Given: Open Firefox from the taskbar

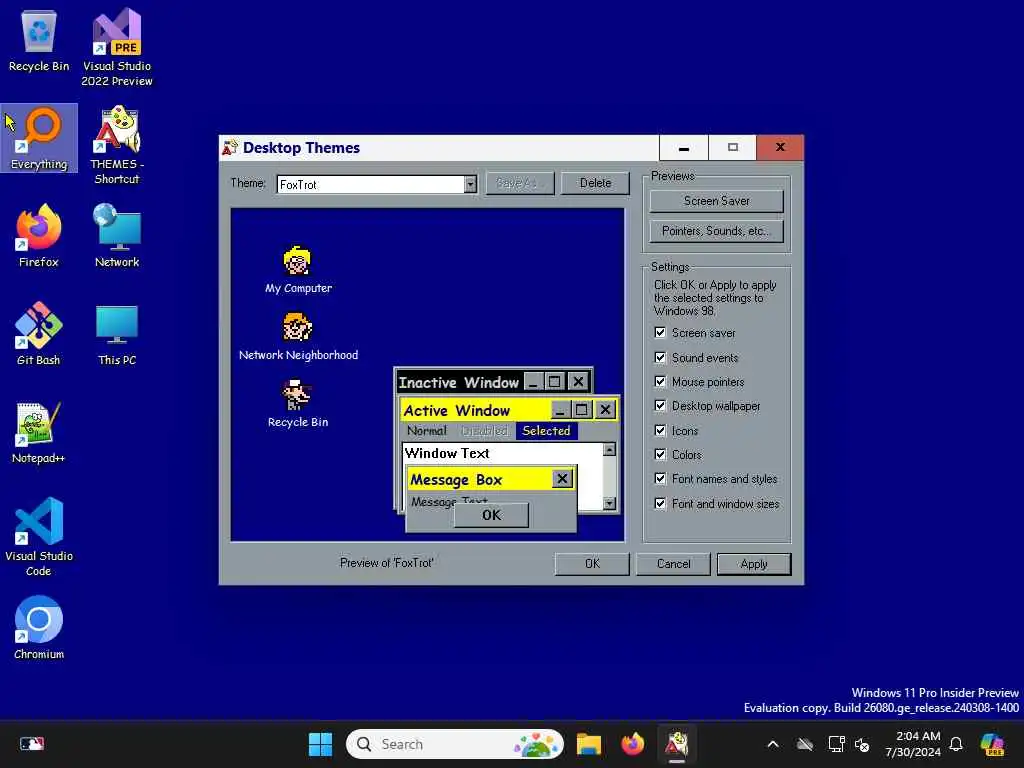Looking at the screenshot, I should (632, 744).
